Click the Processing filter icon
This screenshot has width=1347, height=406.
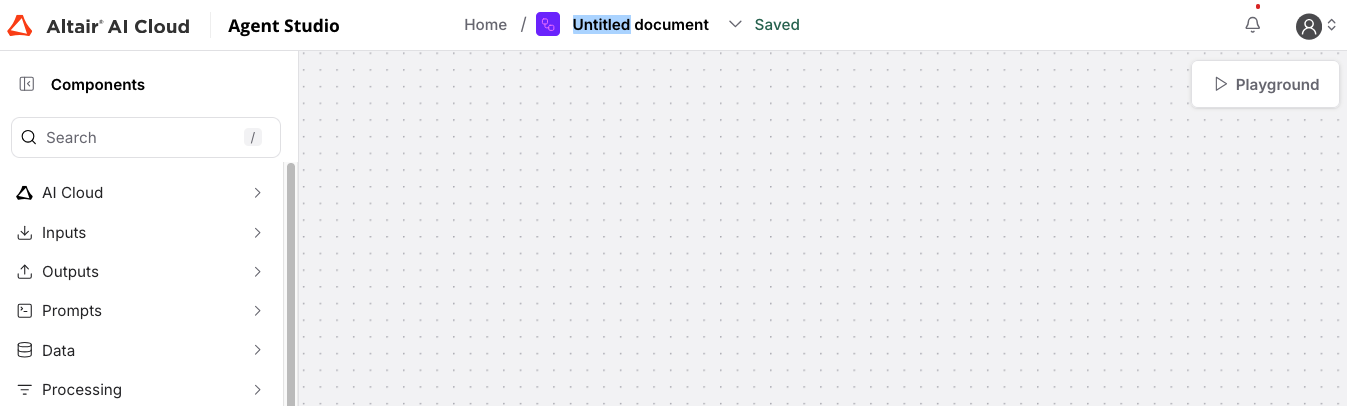25,390
